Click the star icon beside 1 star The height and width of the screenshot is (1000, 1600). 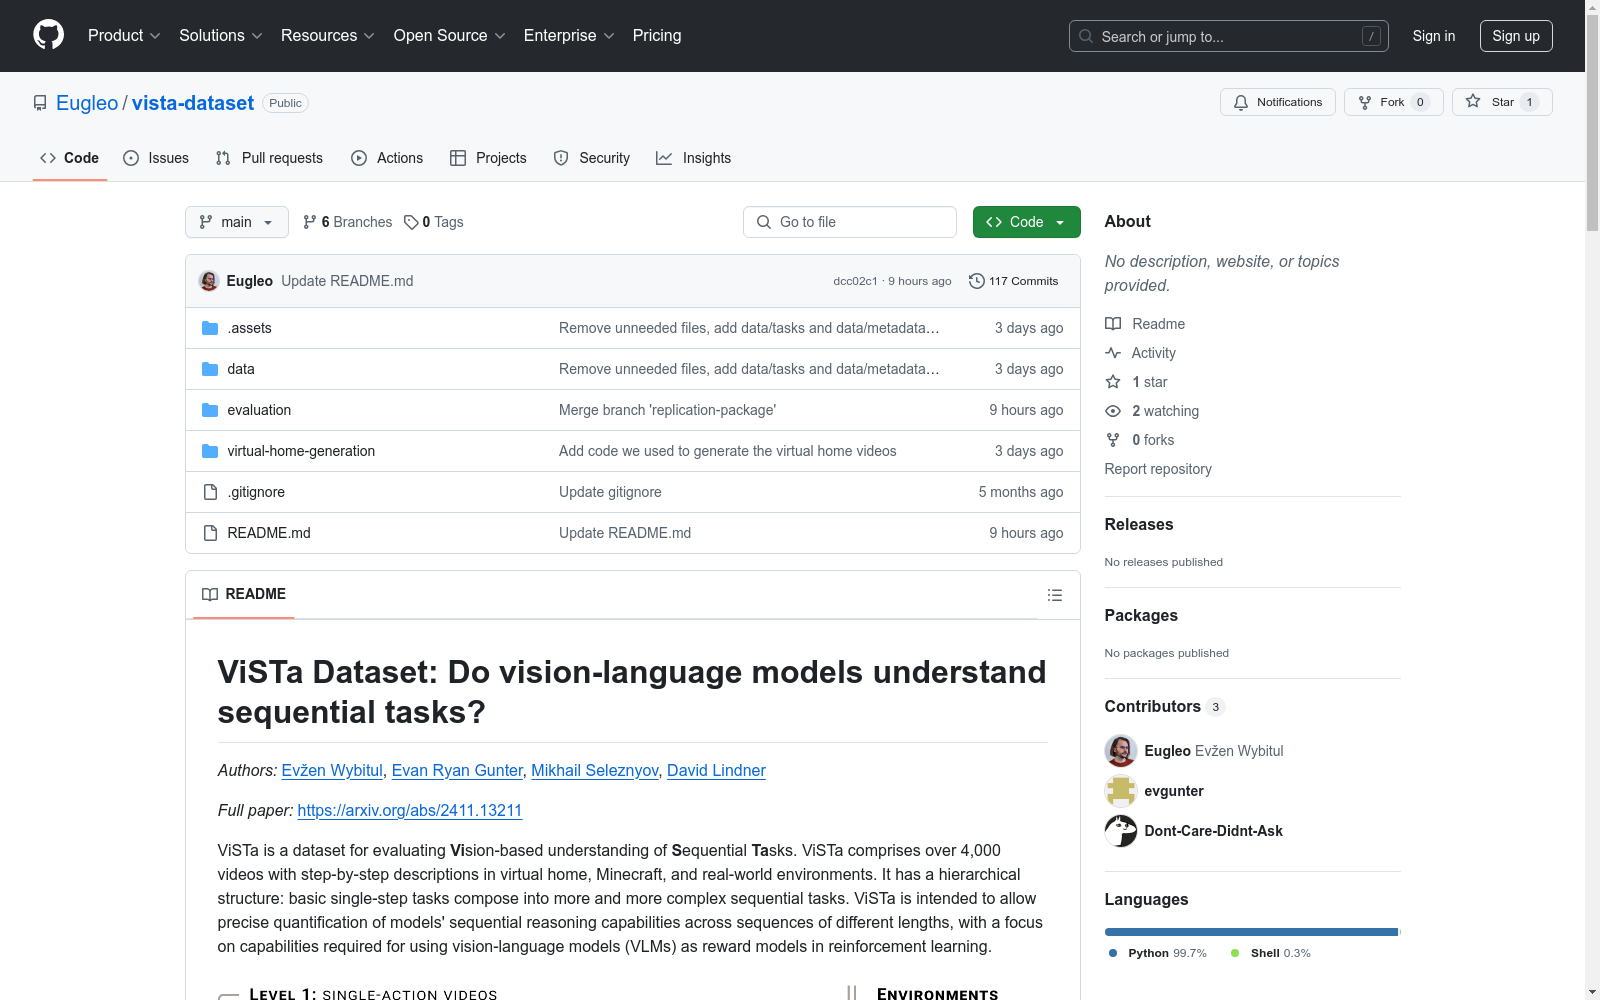1113,382
